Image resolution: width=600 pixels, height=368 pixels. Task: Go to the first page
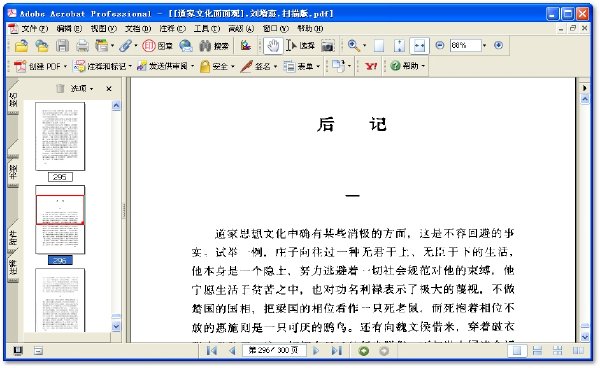212,350
